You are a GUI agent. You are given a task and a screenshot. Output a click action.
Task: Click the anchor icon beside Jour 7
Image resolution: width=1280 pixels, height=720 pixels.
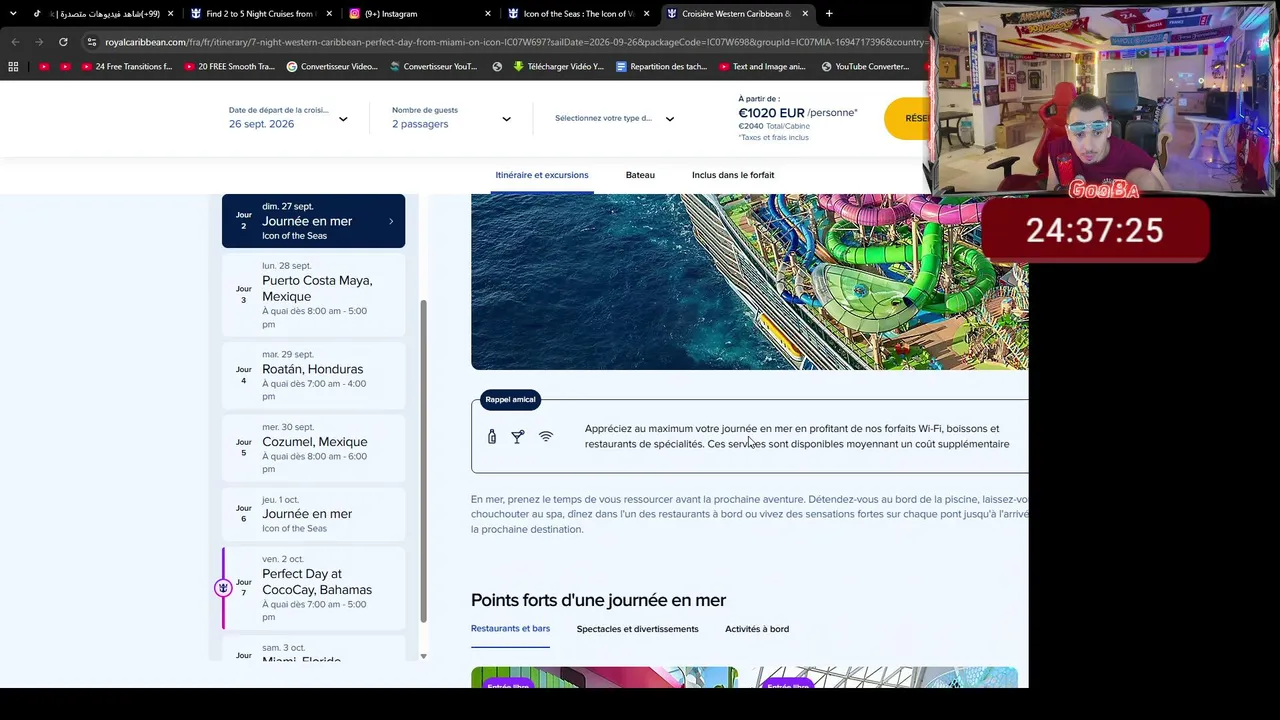click(223, 588)
